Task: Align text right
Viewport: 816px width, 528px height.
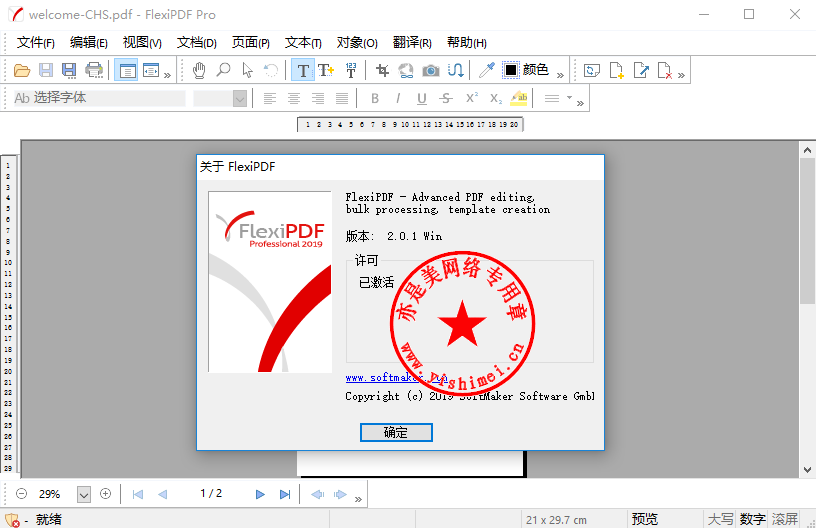Action: [x=318, y=98]
